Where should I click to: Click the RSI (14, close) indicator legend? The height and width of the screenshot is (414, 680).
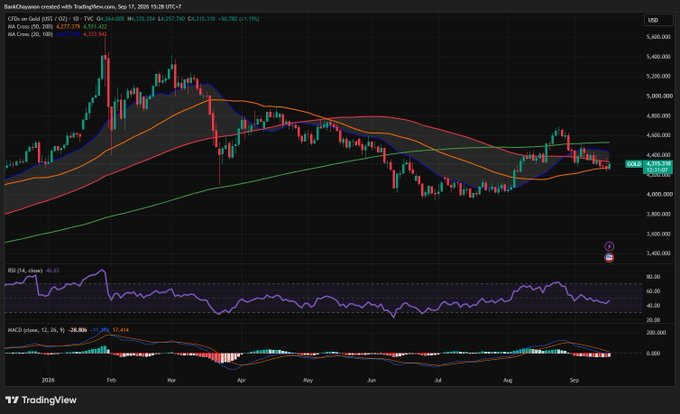click(25, 271)
